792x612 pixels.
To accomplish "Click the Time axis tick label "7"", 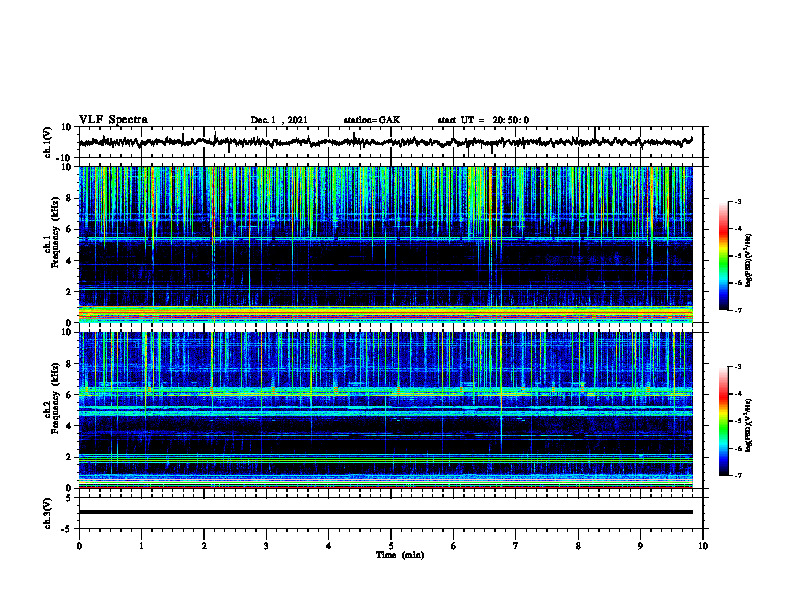I will pos(516,546).
